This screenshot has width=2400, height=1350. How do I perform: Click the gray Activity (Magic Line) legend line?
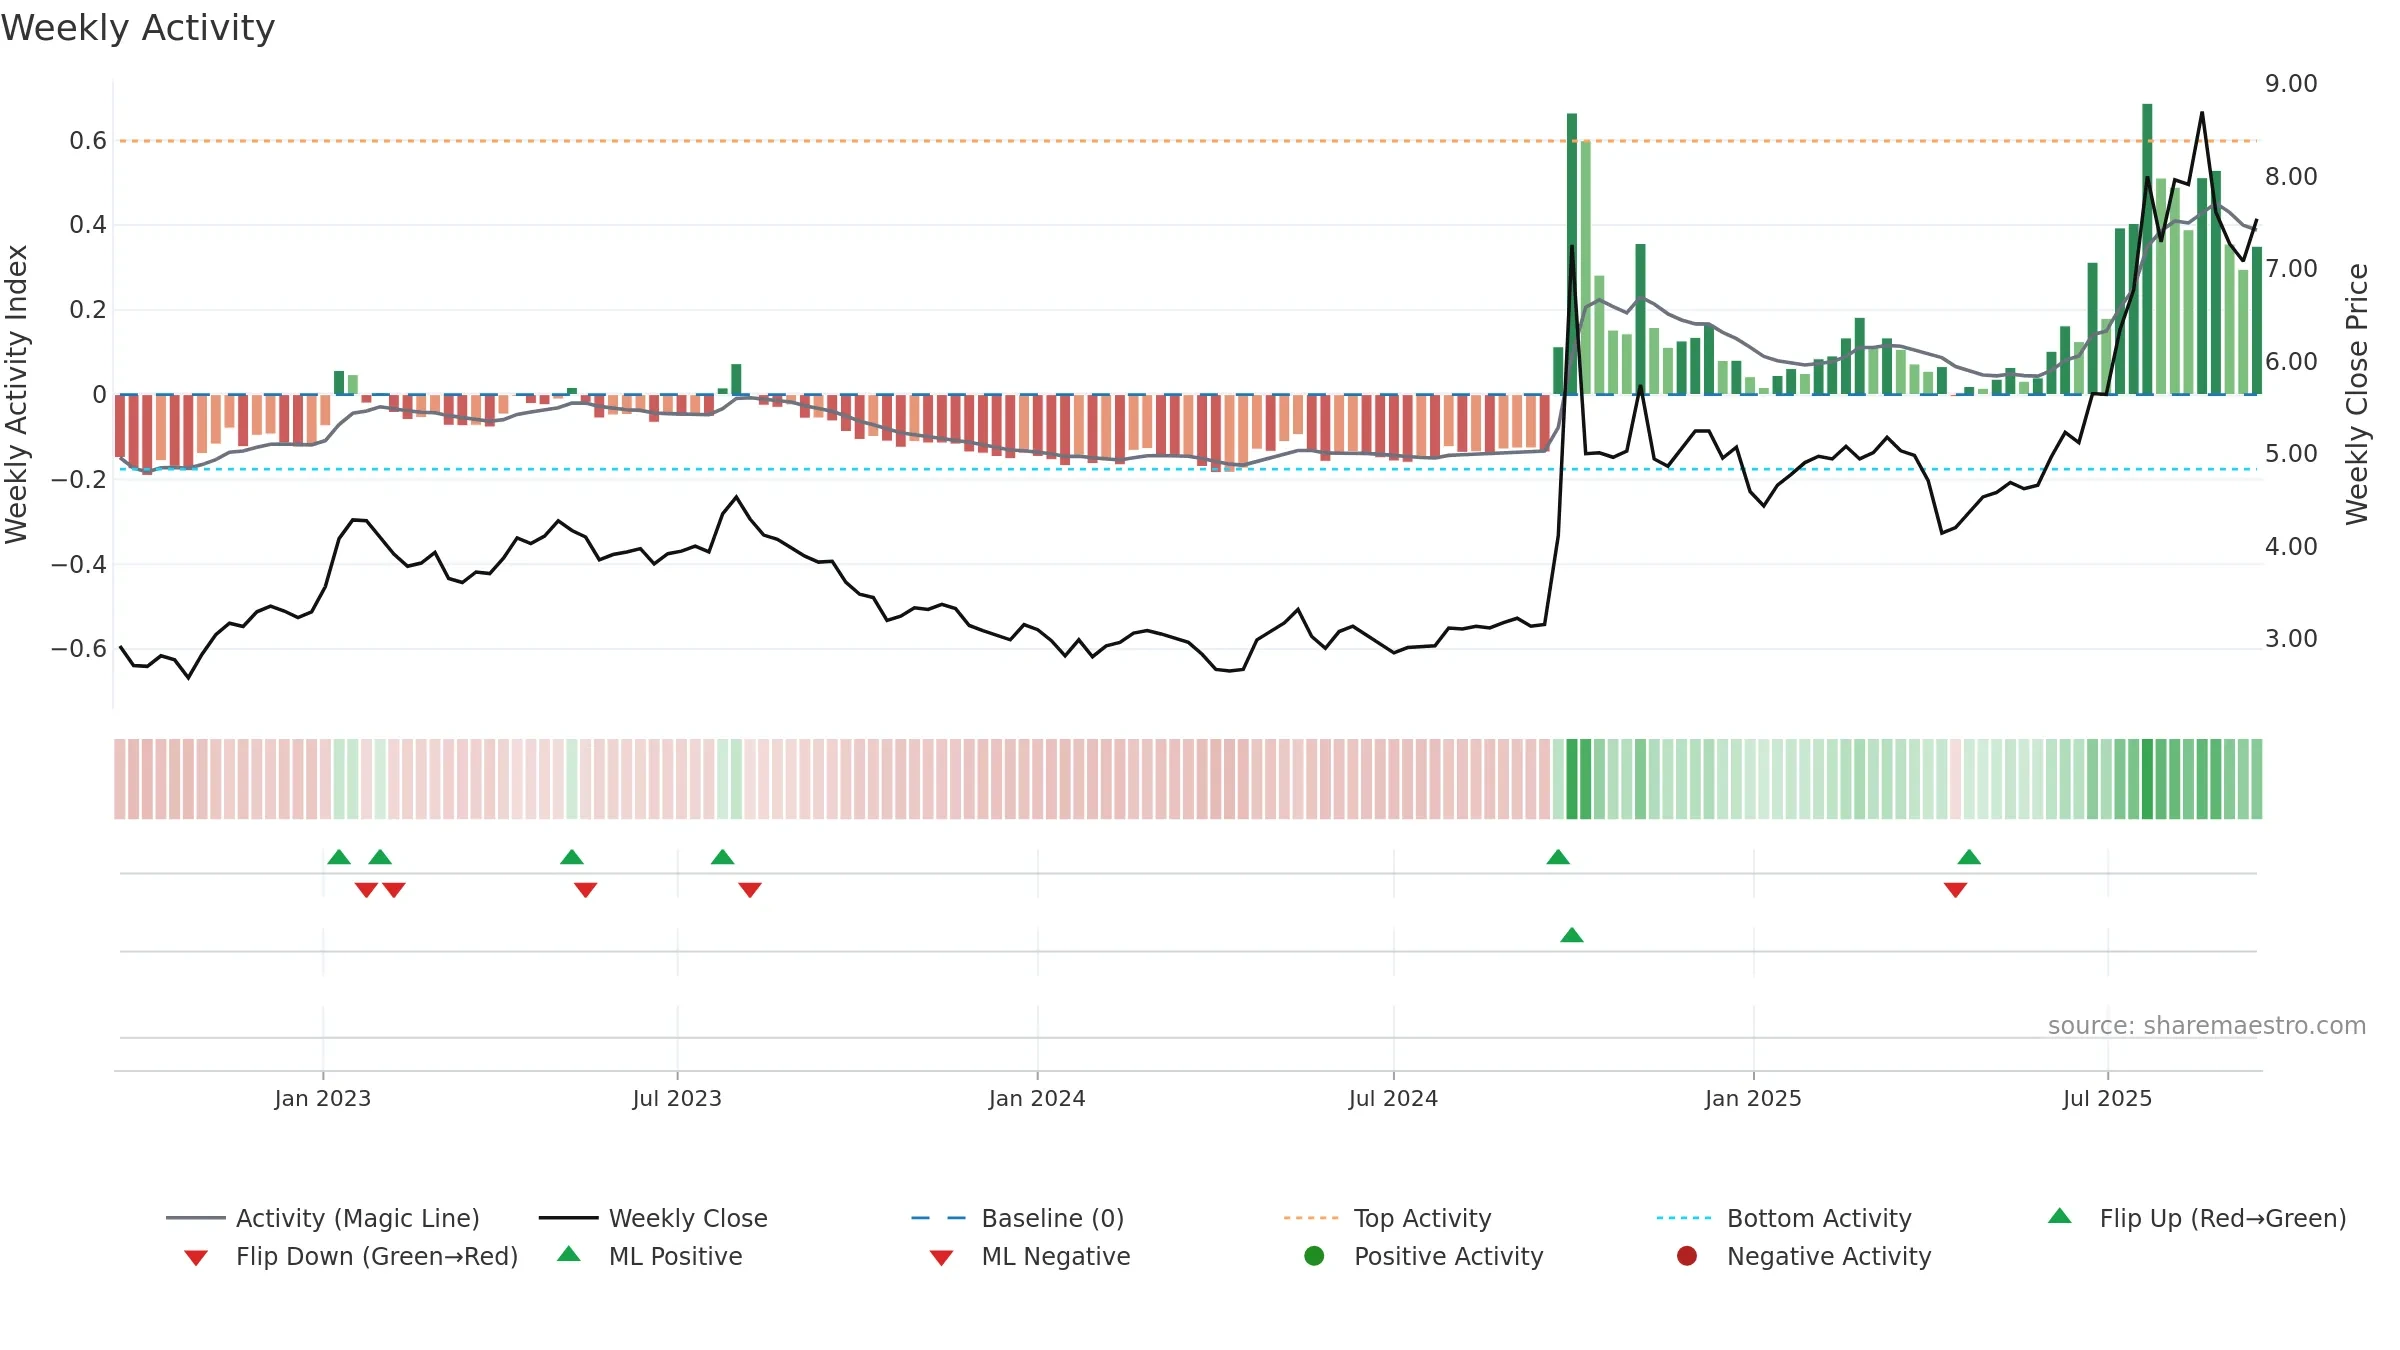point(195,1218)
